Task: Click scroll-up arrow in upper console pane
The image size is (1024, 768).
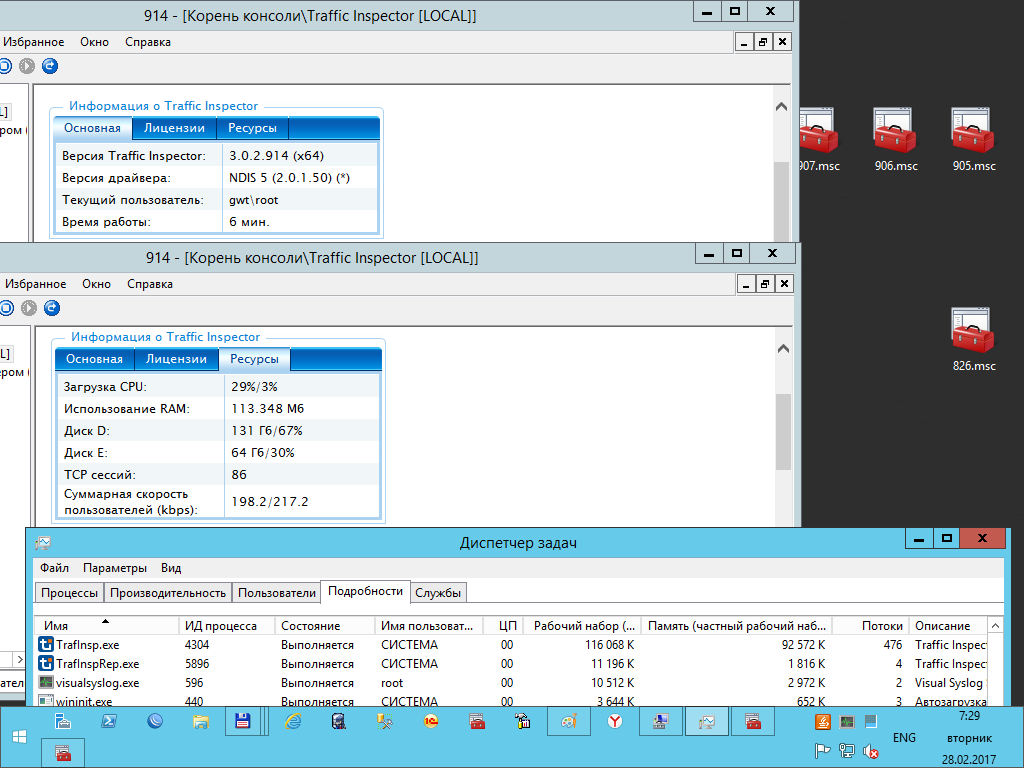Action: [781, 106]
